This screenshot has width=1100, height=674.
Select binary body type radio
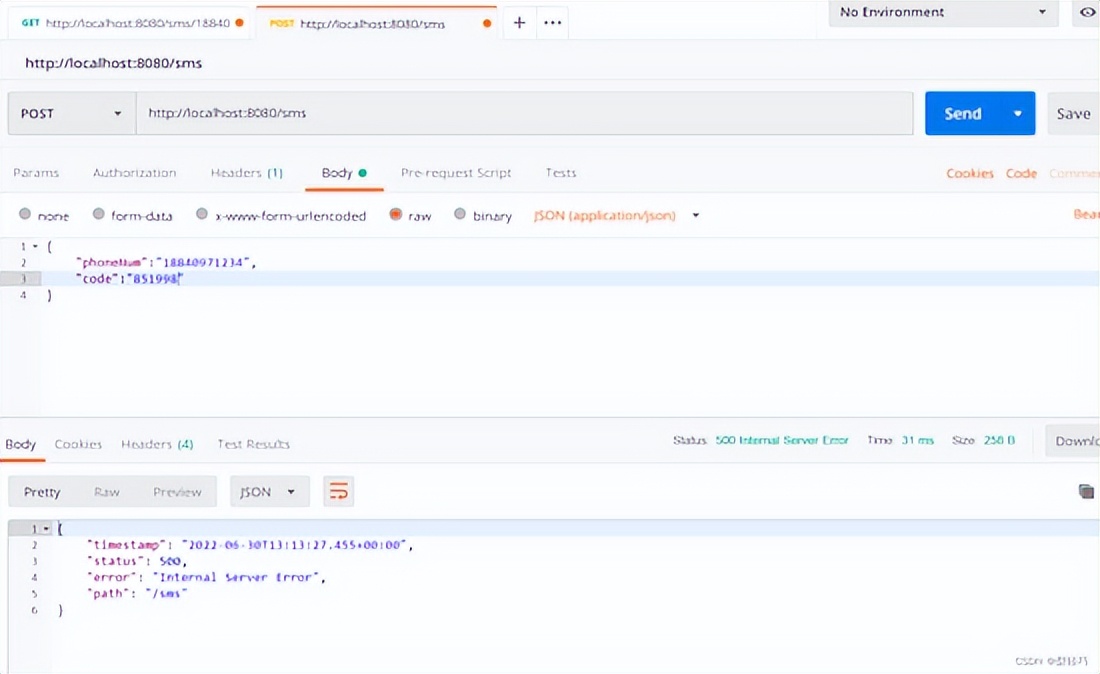pyautogui.click(x=460, y=215)
